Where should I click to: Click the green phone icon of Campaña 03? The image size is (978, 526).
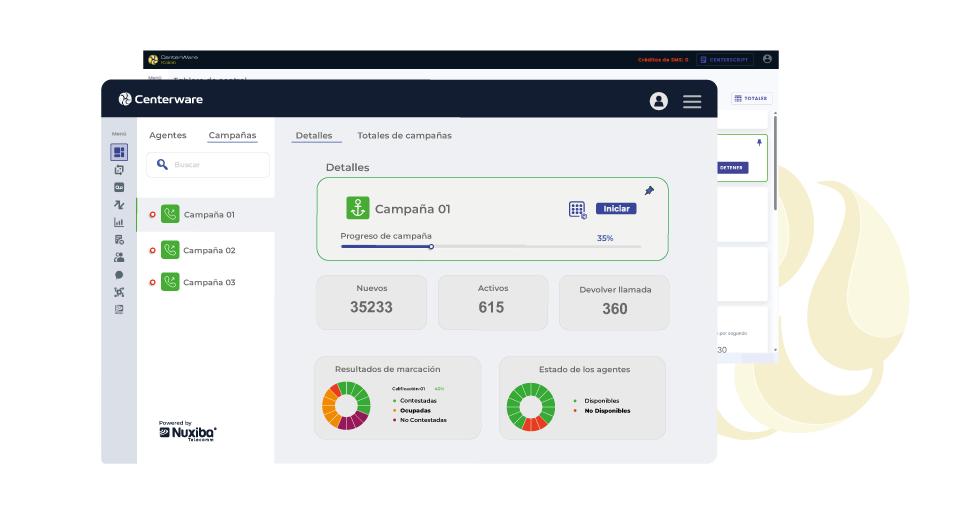click(170, 282)
